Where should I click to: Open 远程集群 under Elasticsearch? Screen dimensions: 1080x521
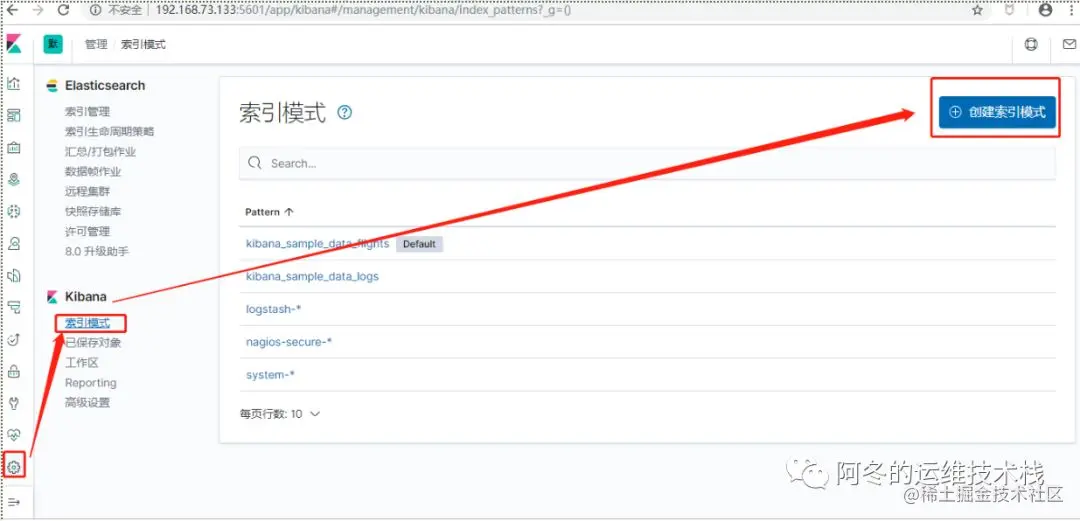87,192
